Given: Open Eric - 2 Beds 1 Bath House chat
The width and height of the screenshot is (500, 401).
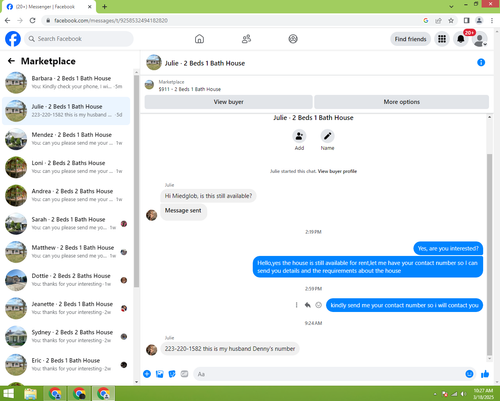Looking at the screenshot, I should (66, 365).
